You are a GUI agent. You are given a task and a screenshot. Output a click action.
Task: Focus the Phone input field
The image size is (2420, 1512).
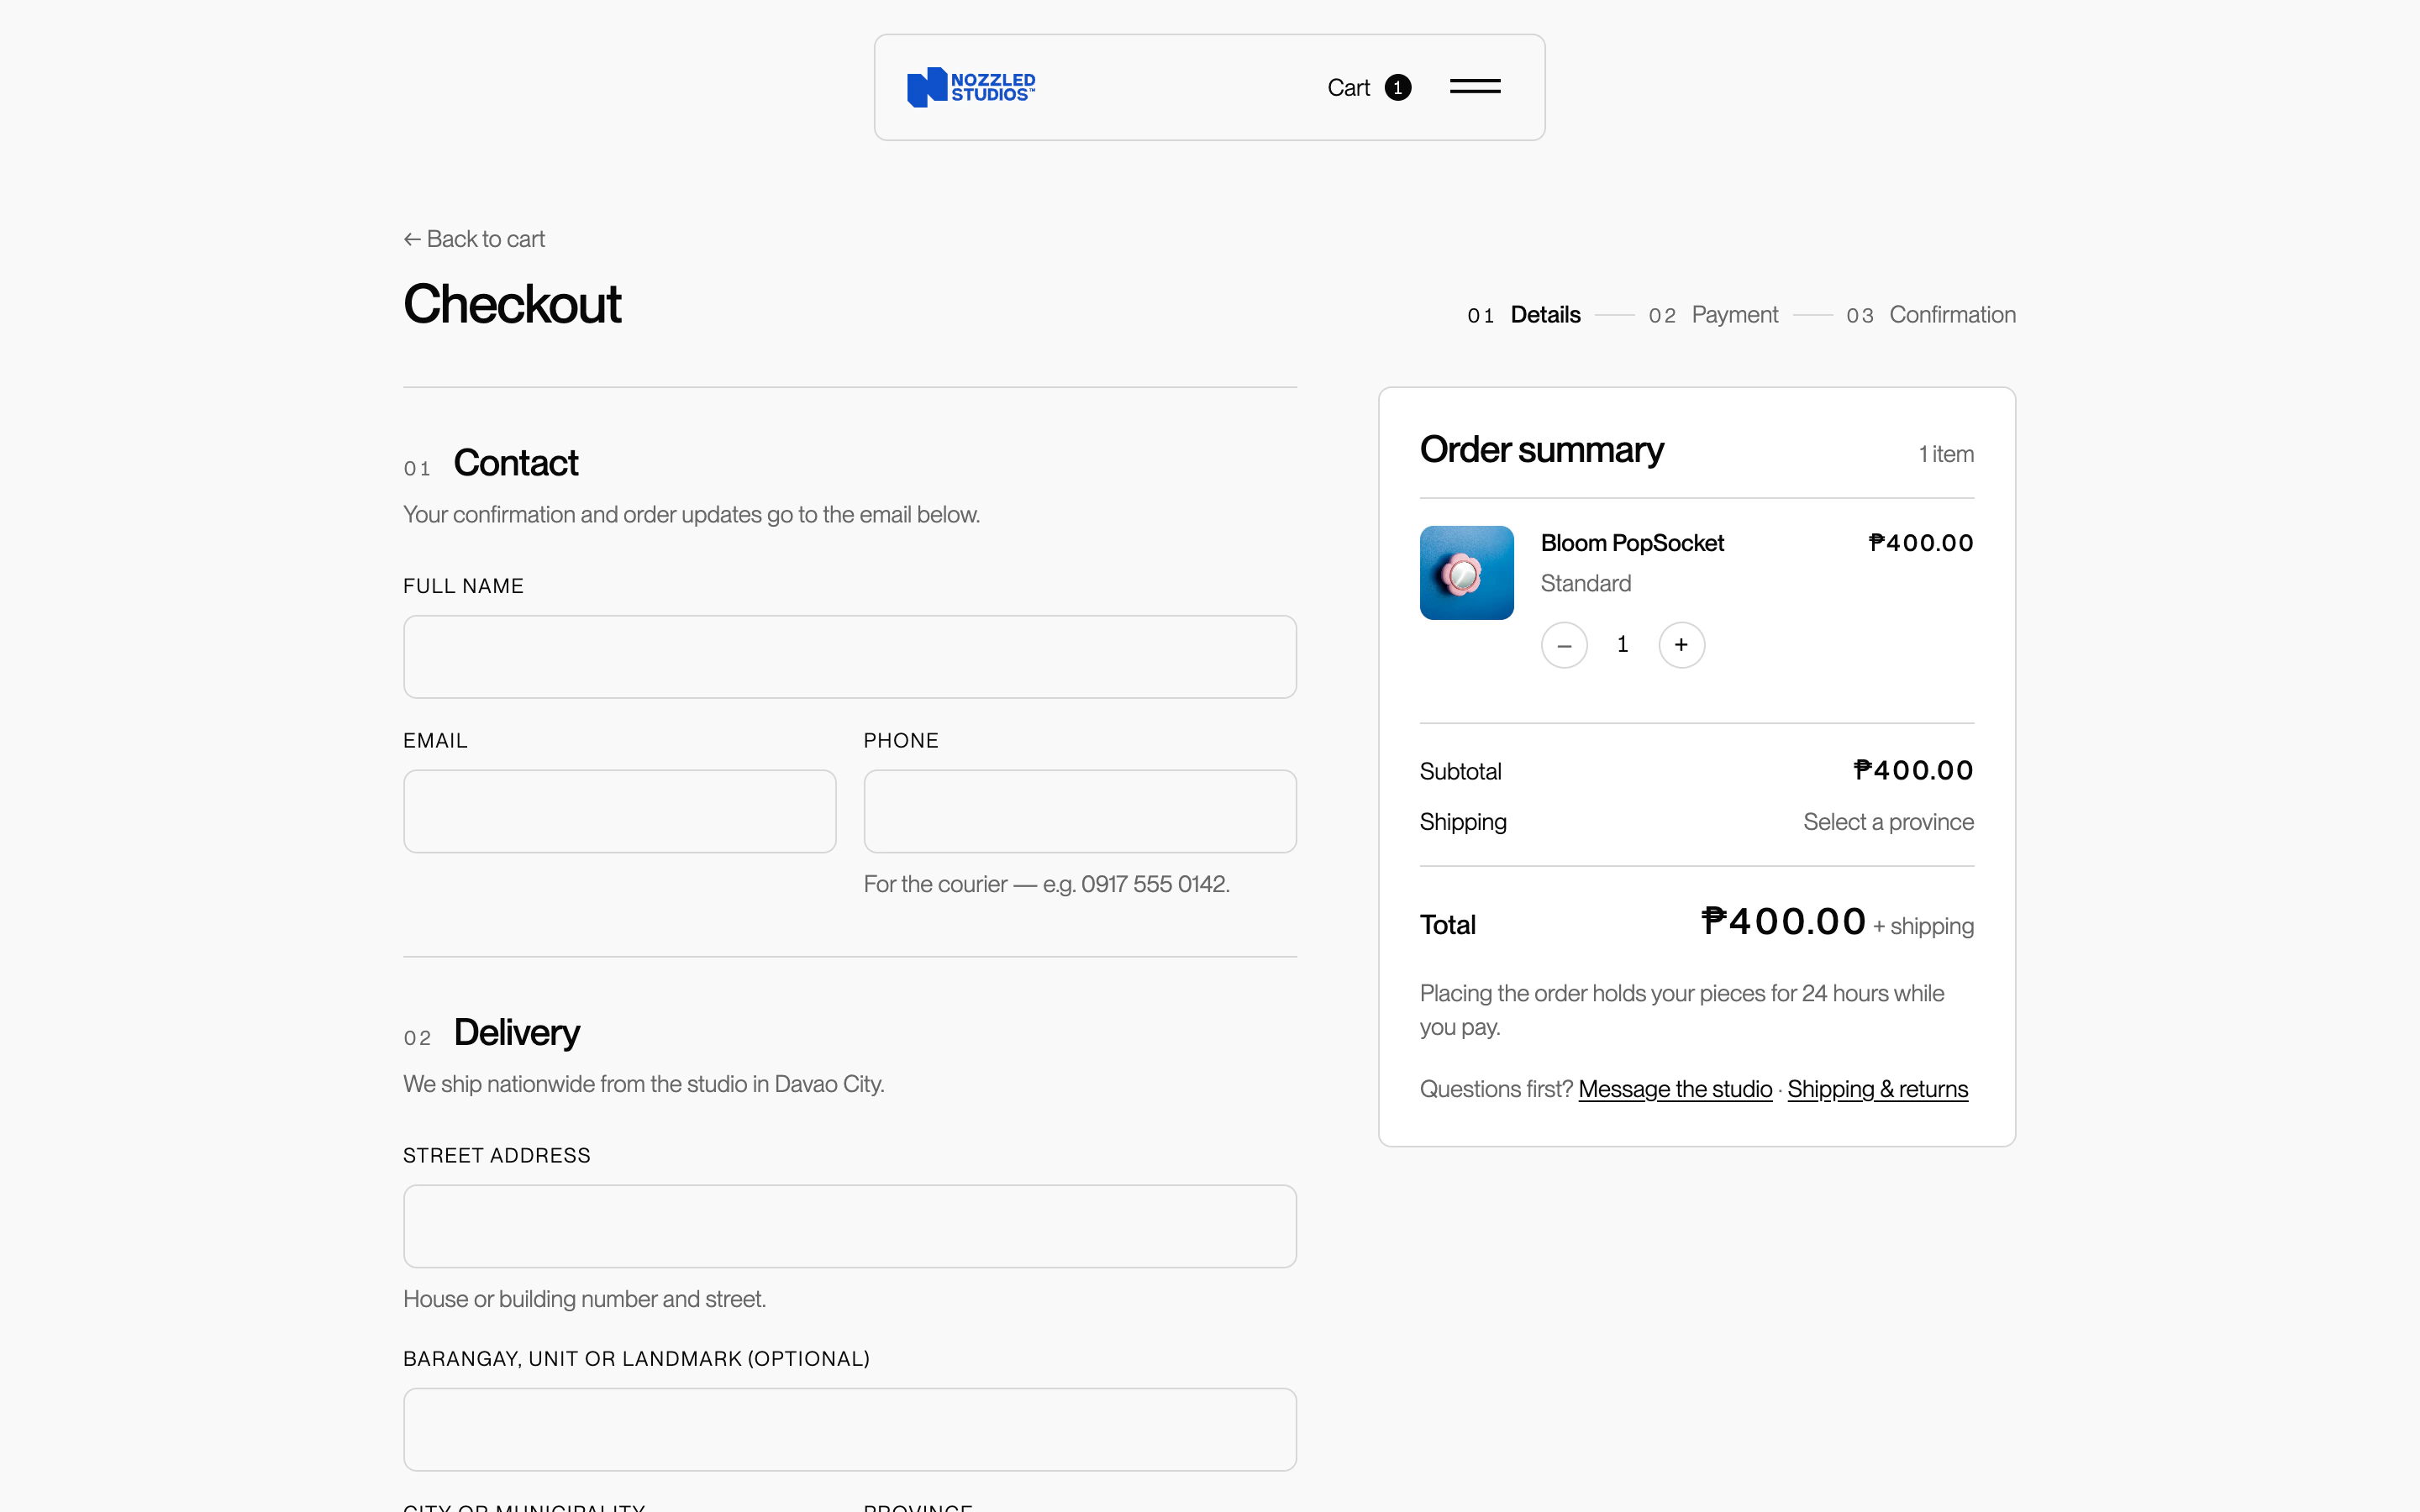(1080, 811)
